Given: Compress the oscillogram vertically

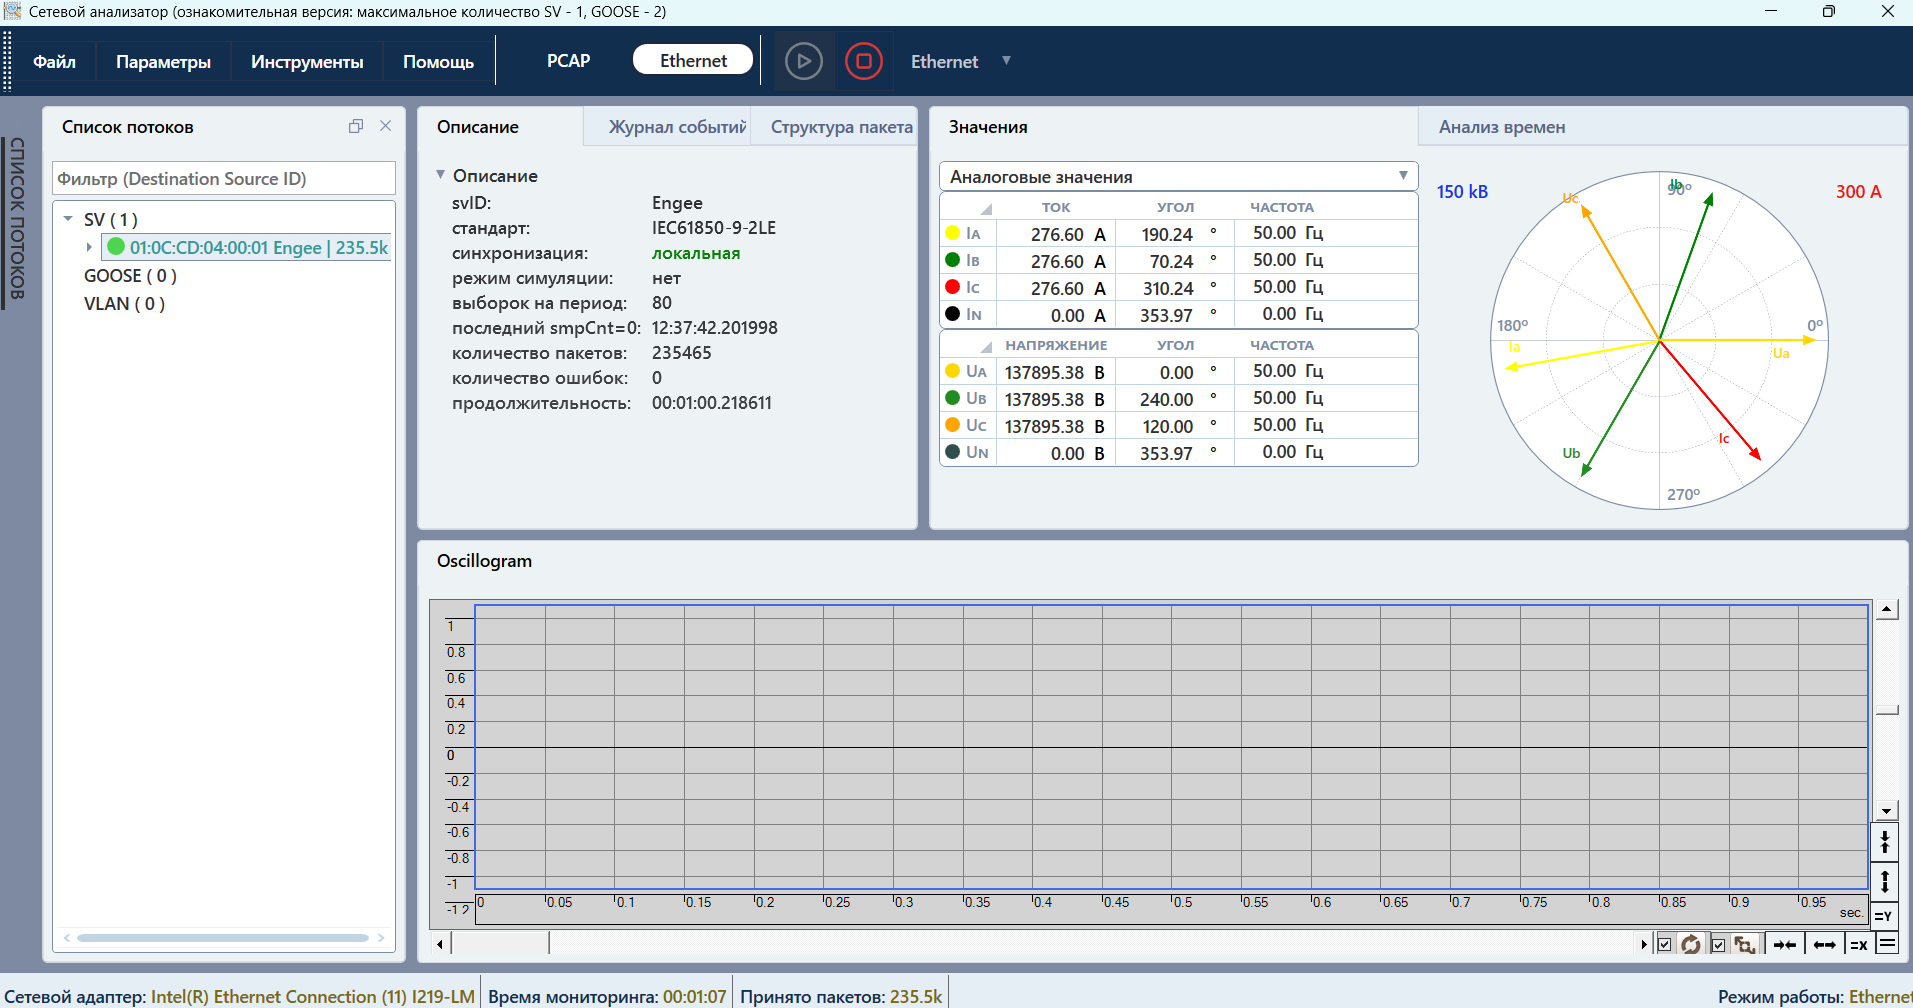Looking at the screenshot, I should pos(1884,841).
